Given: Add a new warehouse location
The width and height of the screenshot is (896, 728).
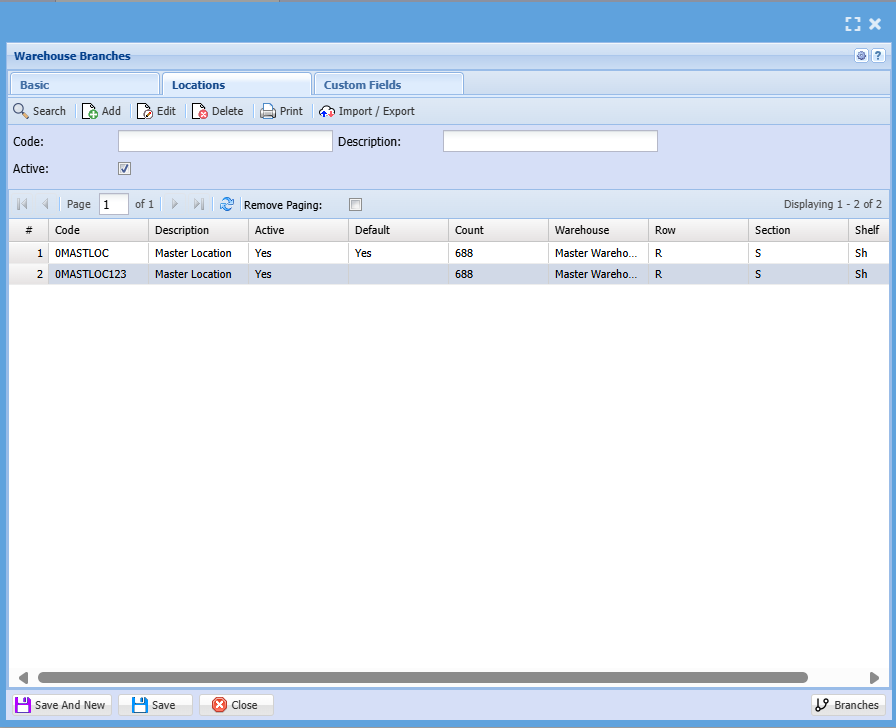Looking at the screenshot, I should coord(101,111).
